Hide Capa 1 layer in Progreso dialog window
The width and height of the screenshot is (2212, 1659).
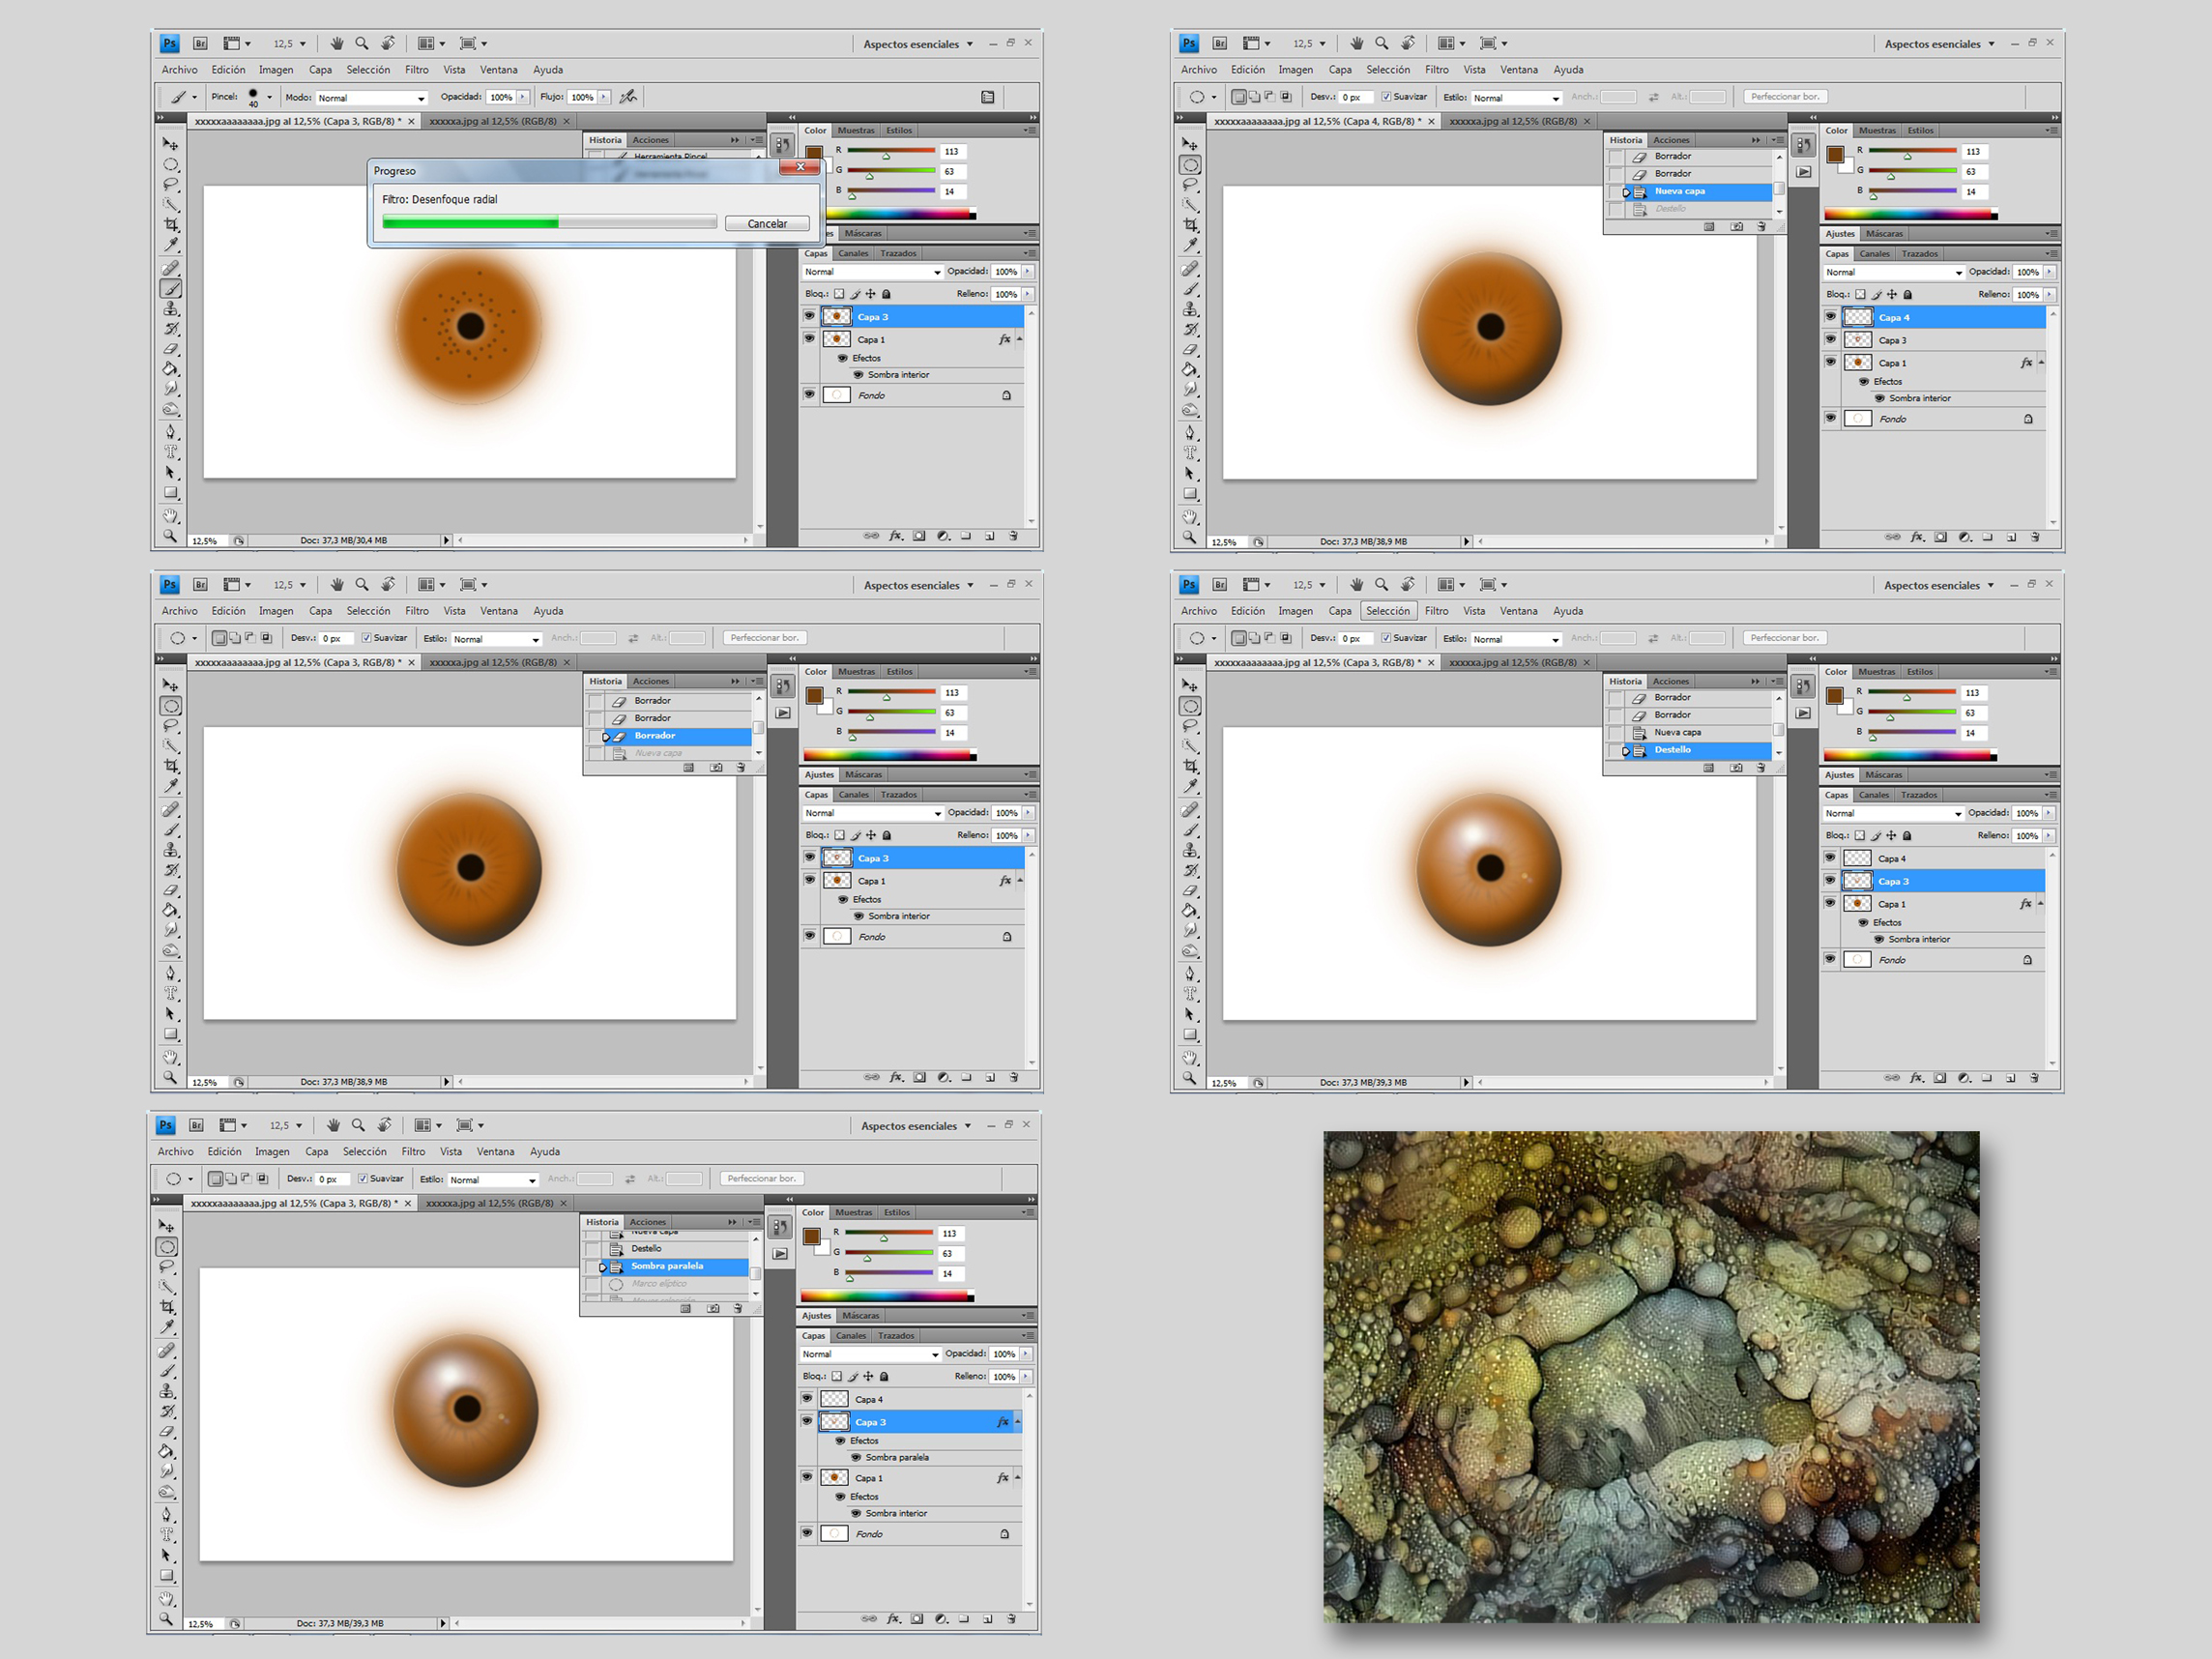[809, 339]
